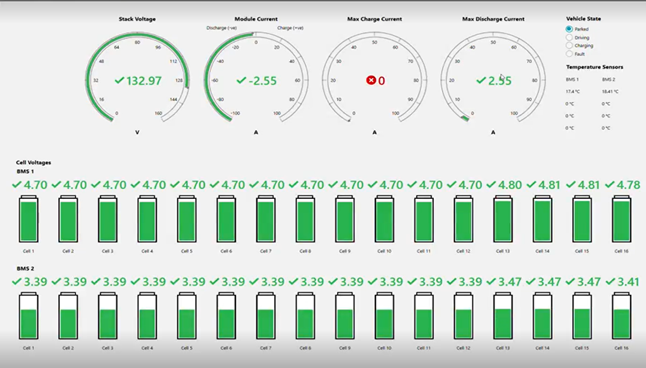The image size is (646, 368).
Task: Select the Charging vehicle state
Action: point(569,46)
